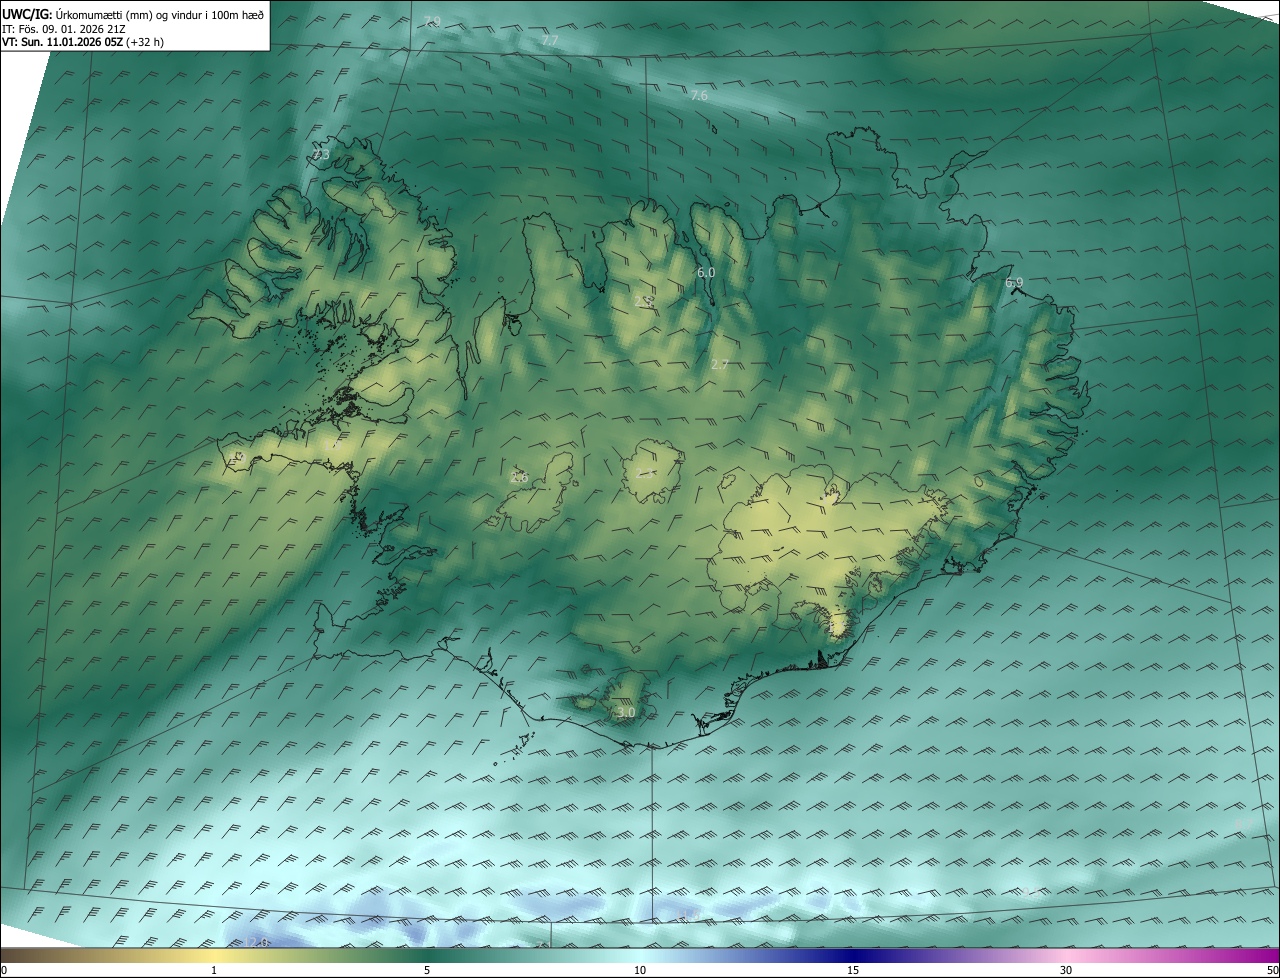Screen dimensions: 1280x978
Task: Click the 0 tick on the color scale
Action: (4, 970)
